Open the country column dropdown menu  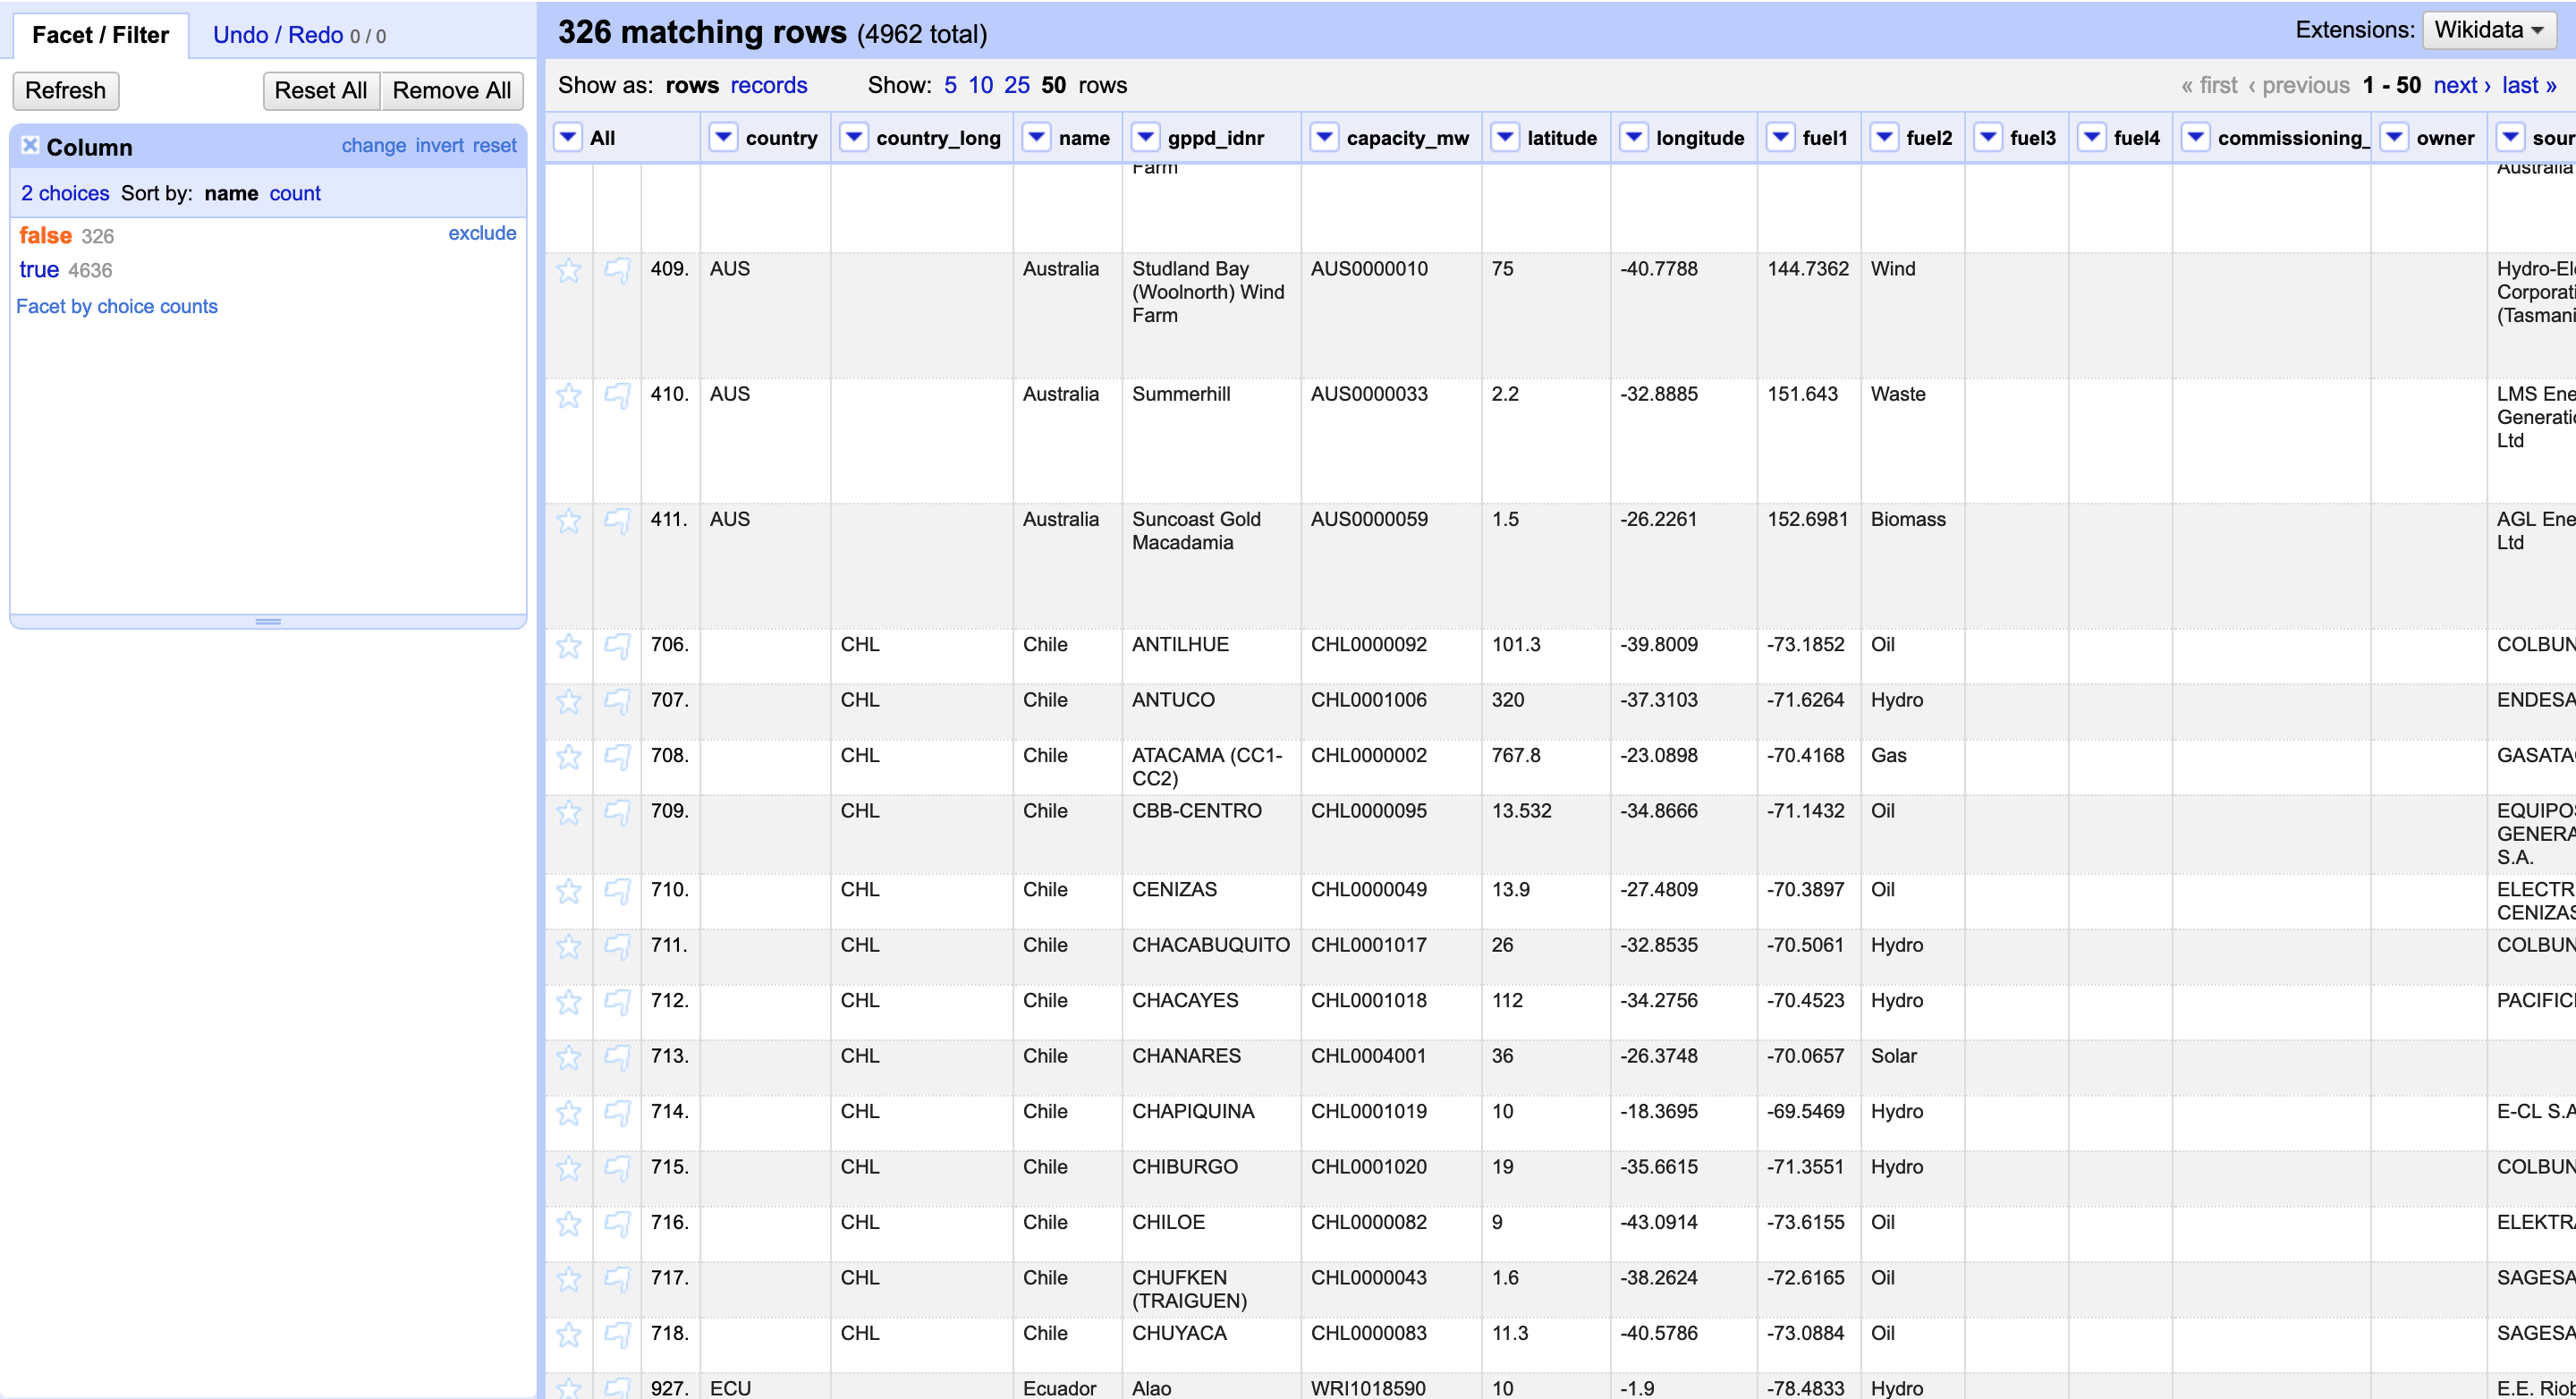pyautogui.click(x=723, y=138)
